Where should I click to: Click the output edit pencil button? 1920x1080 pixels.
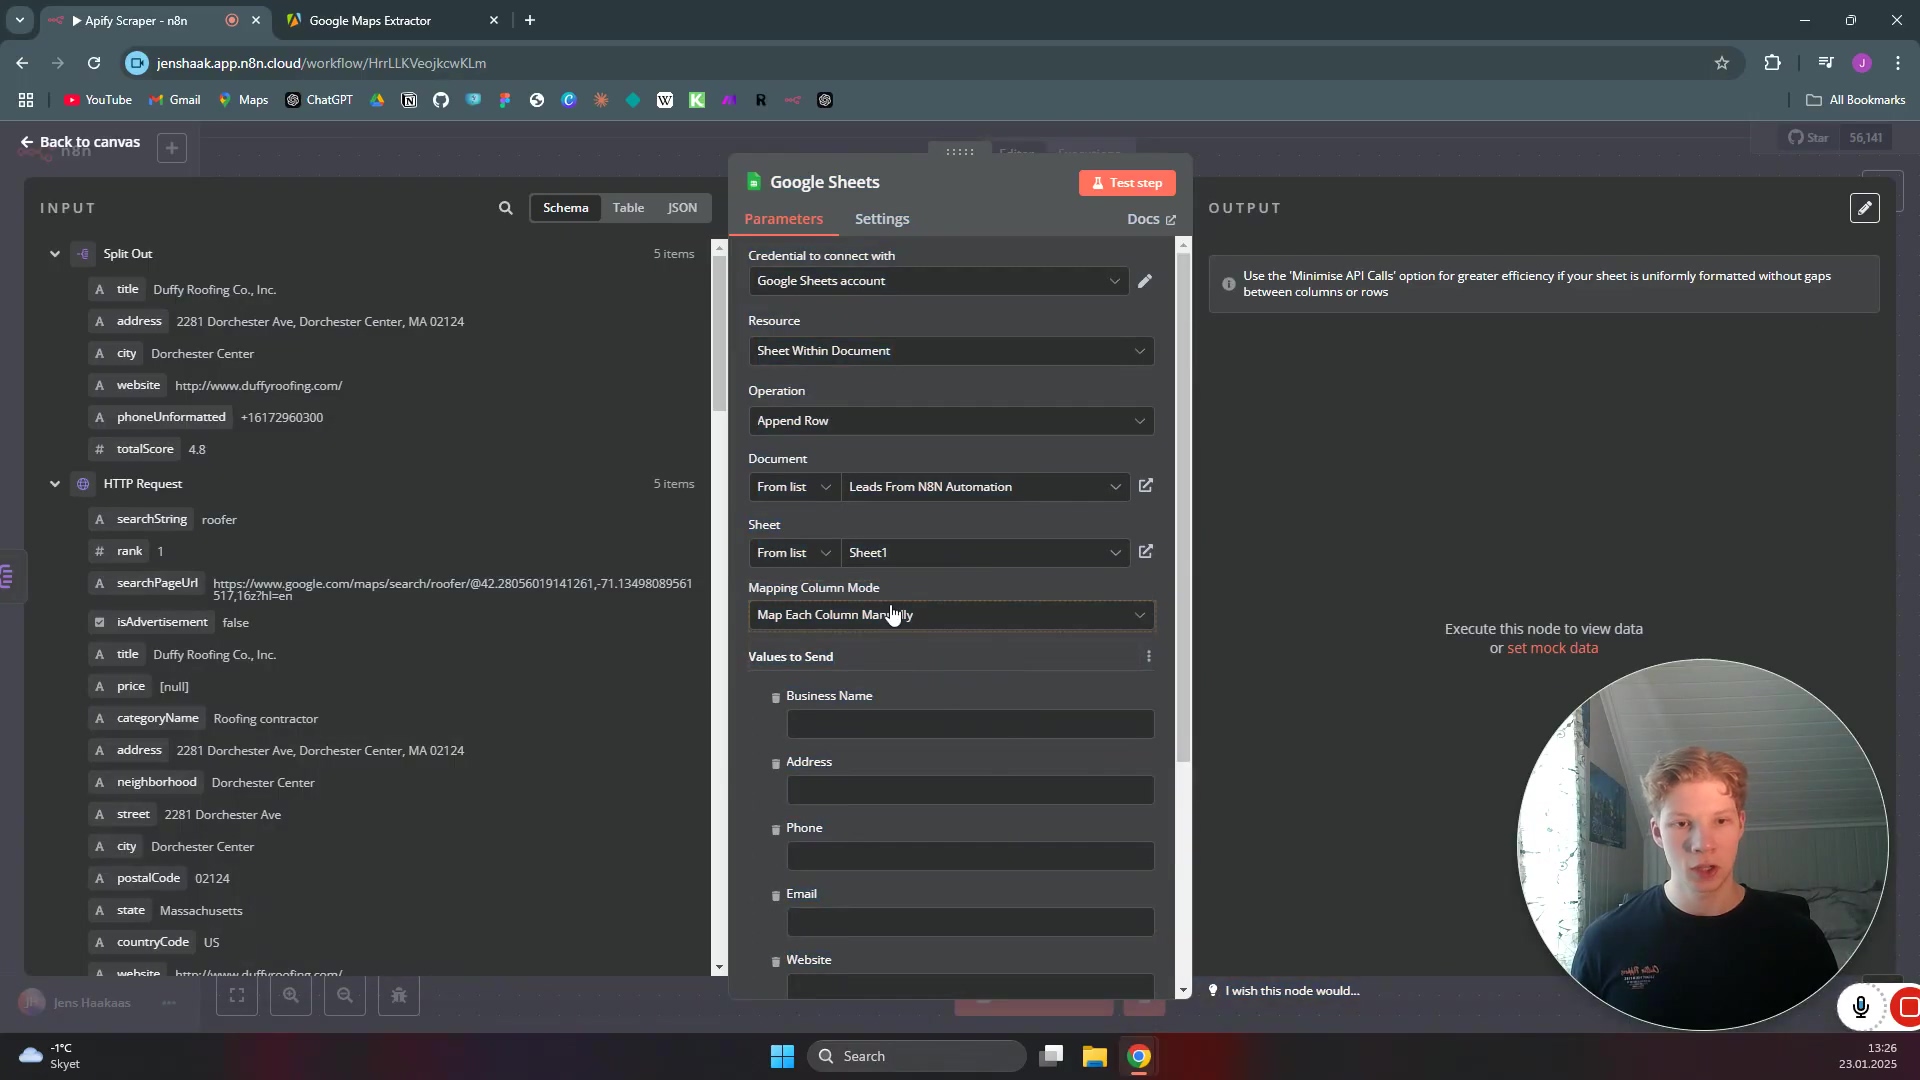(x=1865, y=208)
